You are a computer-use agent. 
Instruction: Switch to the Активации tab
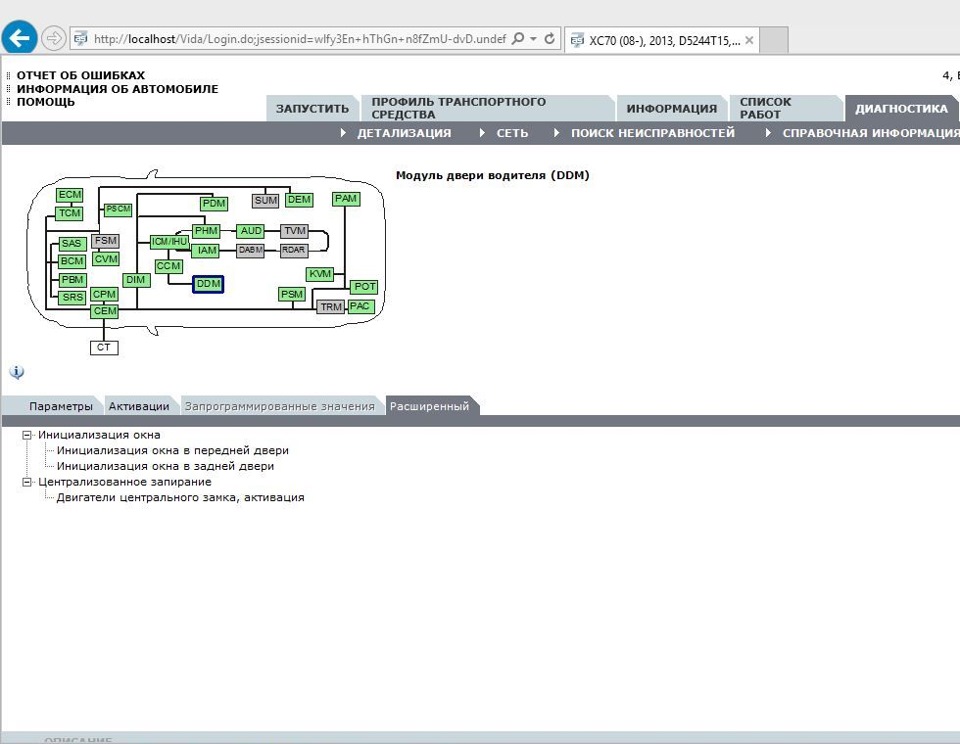[x=139, y=406]
